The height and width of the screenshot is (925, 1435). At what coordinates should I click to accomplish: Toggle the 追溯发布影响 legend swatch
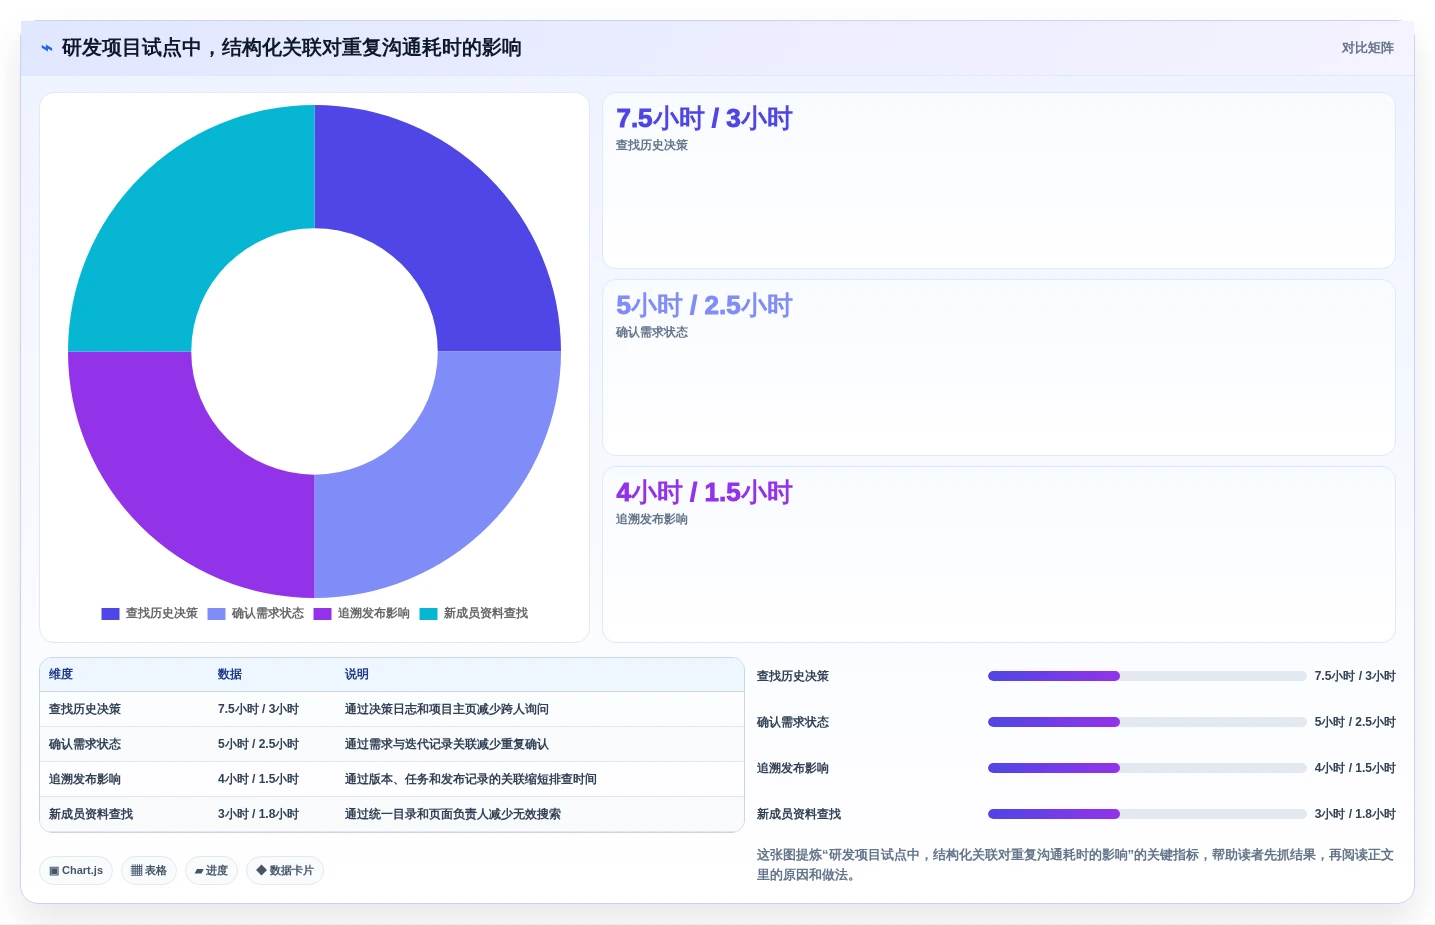(x=322, y=614)
